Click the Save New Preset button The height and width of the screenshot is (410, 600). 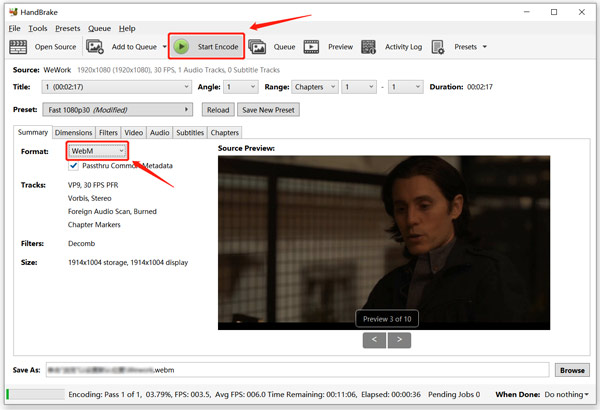[x=268, y=110]
